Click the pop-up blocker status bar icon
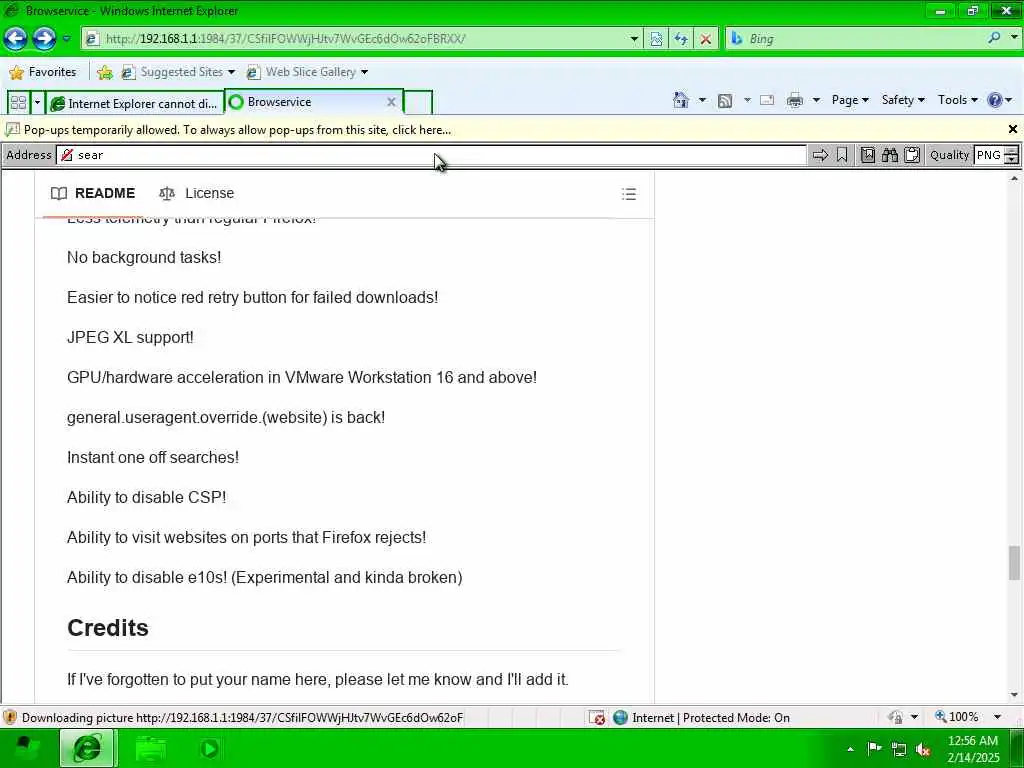 point(596,718)
